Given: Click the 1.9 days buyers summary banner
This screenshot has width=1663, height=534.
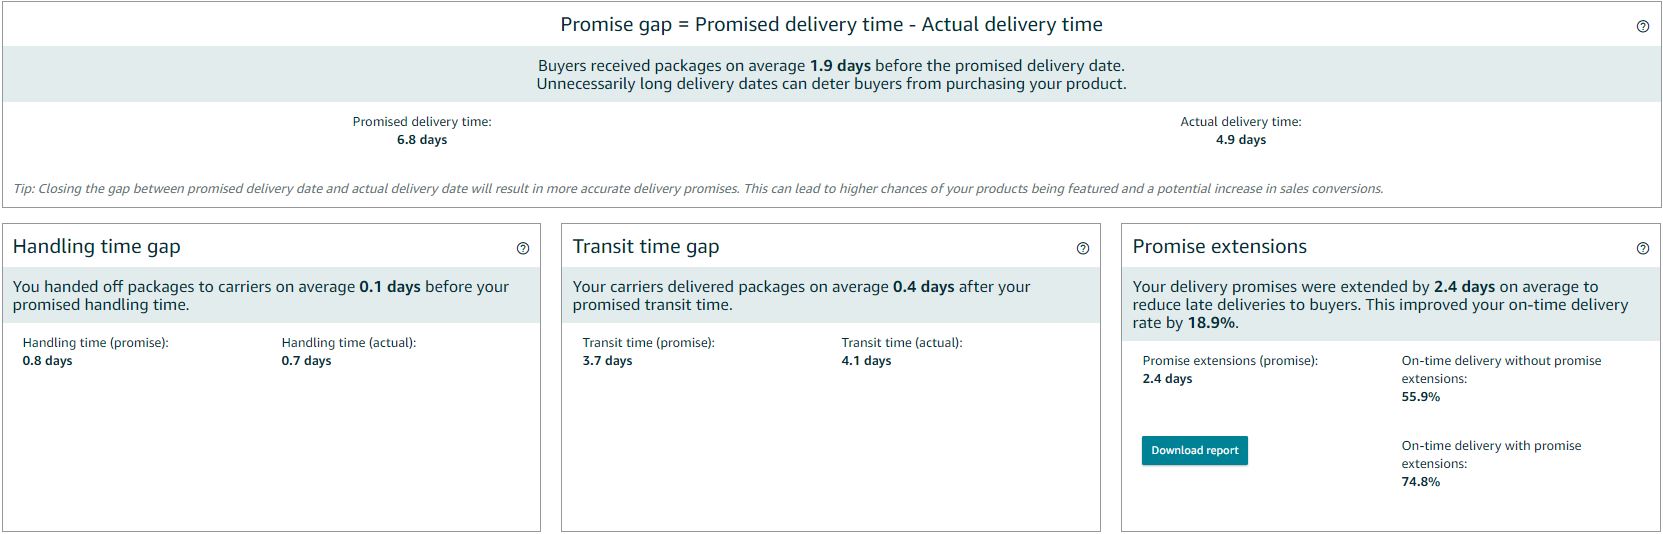Looking at the screenshot, I should tap(831, 74).
